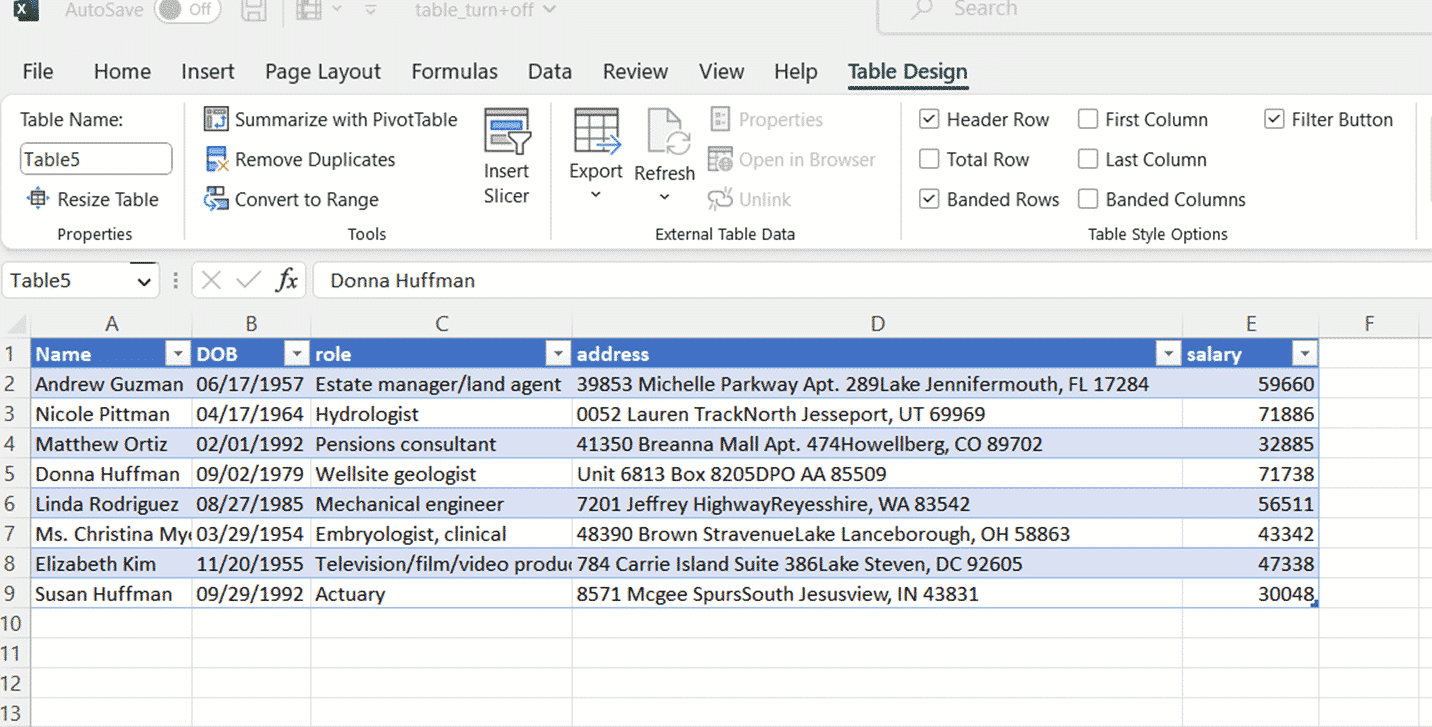Screen dimensions: 1432x727
Task: Uncheck the Filter Button option
Action: (1274, 120)
